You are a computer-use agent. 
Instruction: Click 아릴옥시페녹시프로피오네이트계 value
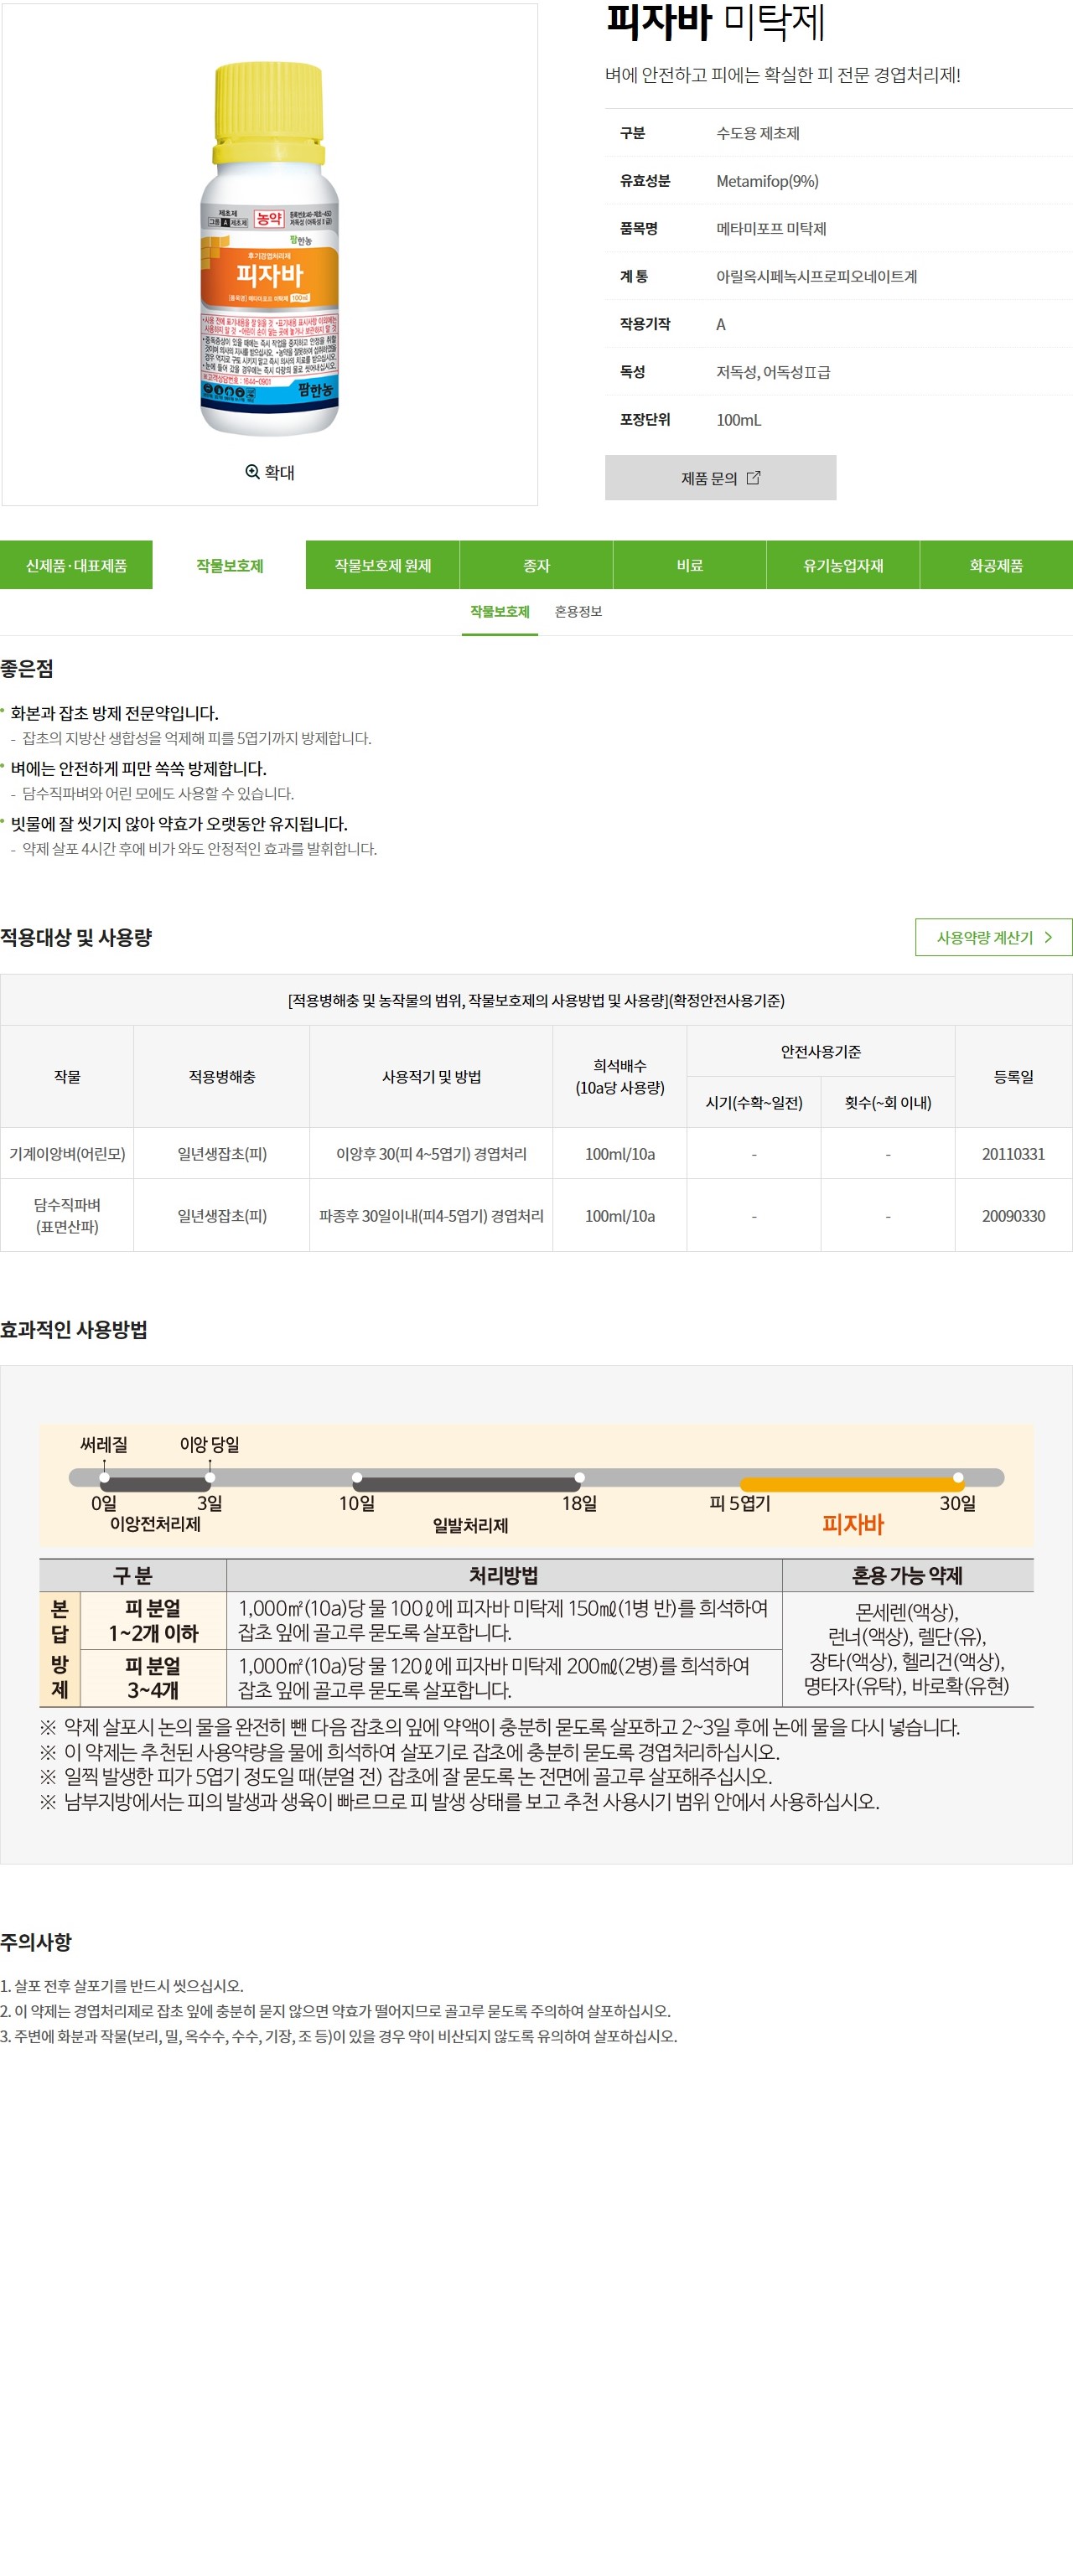tap(816, 277)
